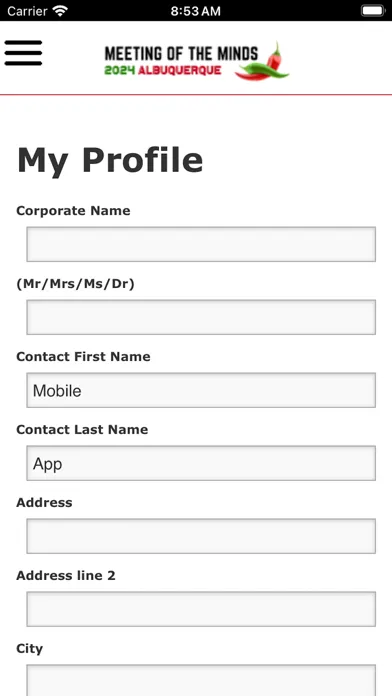Viewport: 392px width, 696px height.
Task: Focus the Corporate Name text box
Action: tap(201, 244)
